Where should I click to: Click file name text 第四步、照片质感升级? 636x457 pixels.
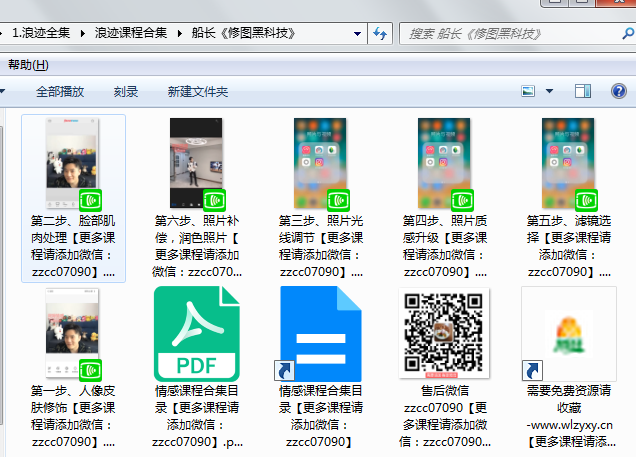pyautogui.click(x=445, y=246)
